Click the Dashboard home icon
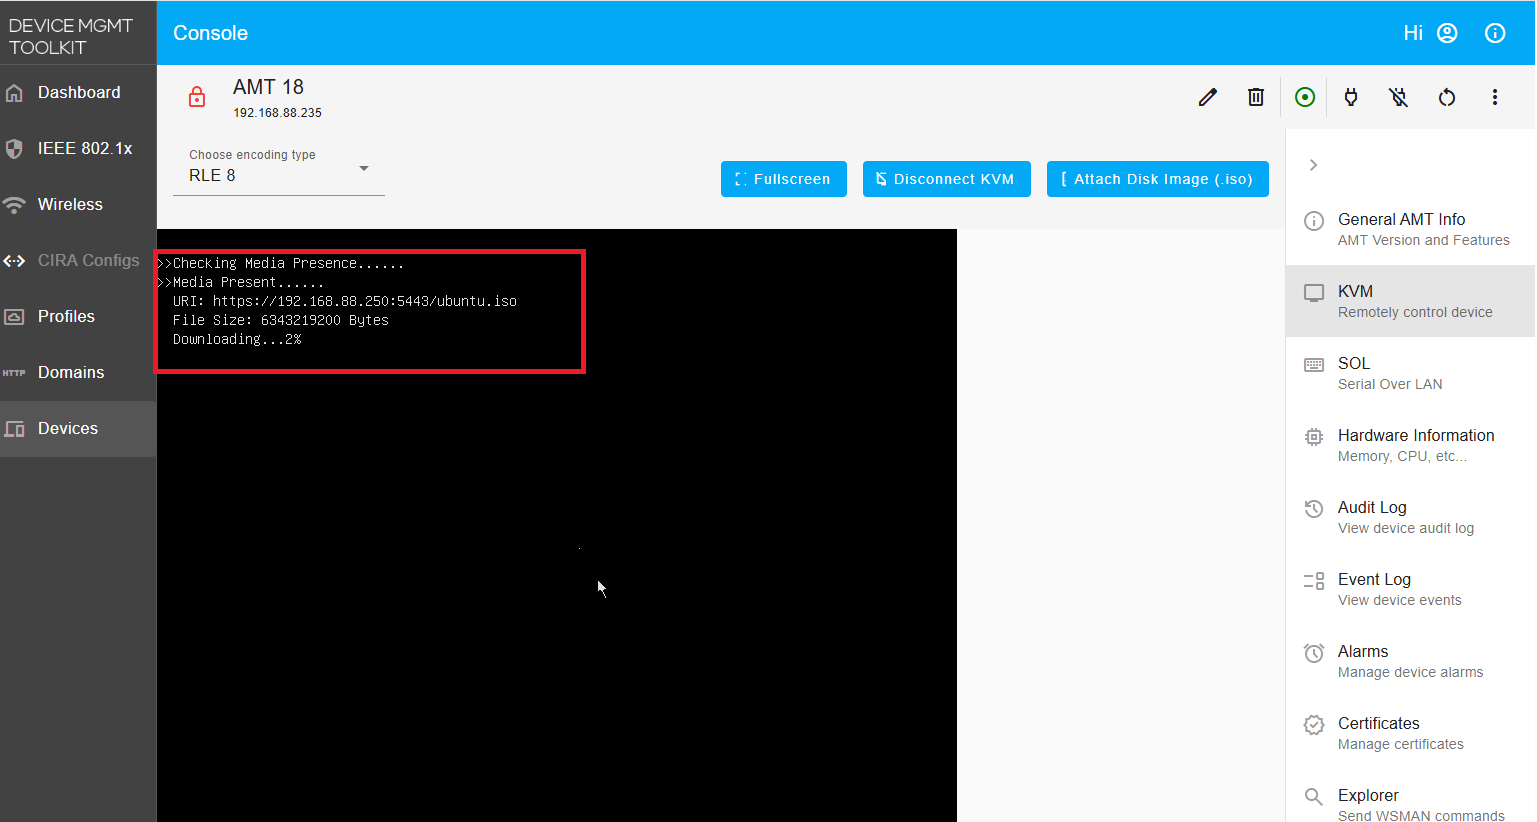Screen dimensions: 1537x822 (14, 93)
